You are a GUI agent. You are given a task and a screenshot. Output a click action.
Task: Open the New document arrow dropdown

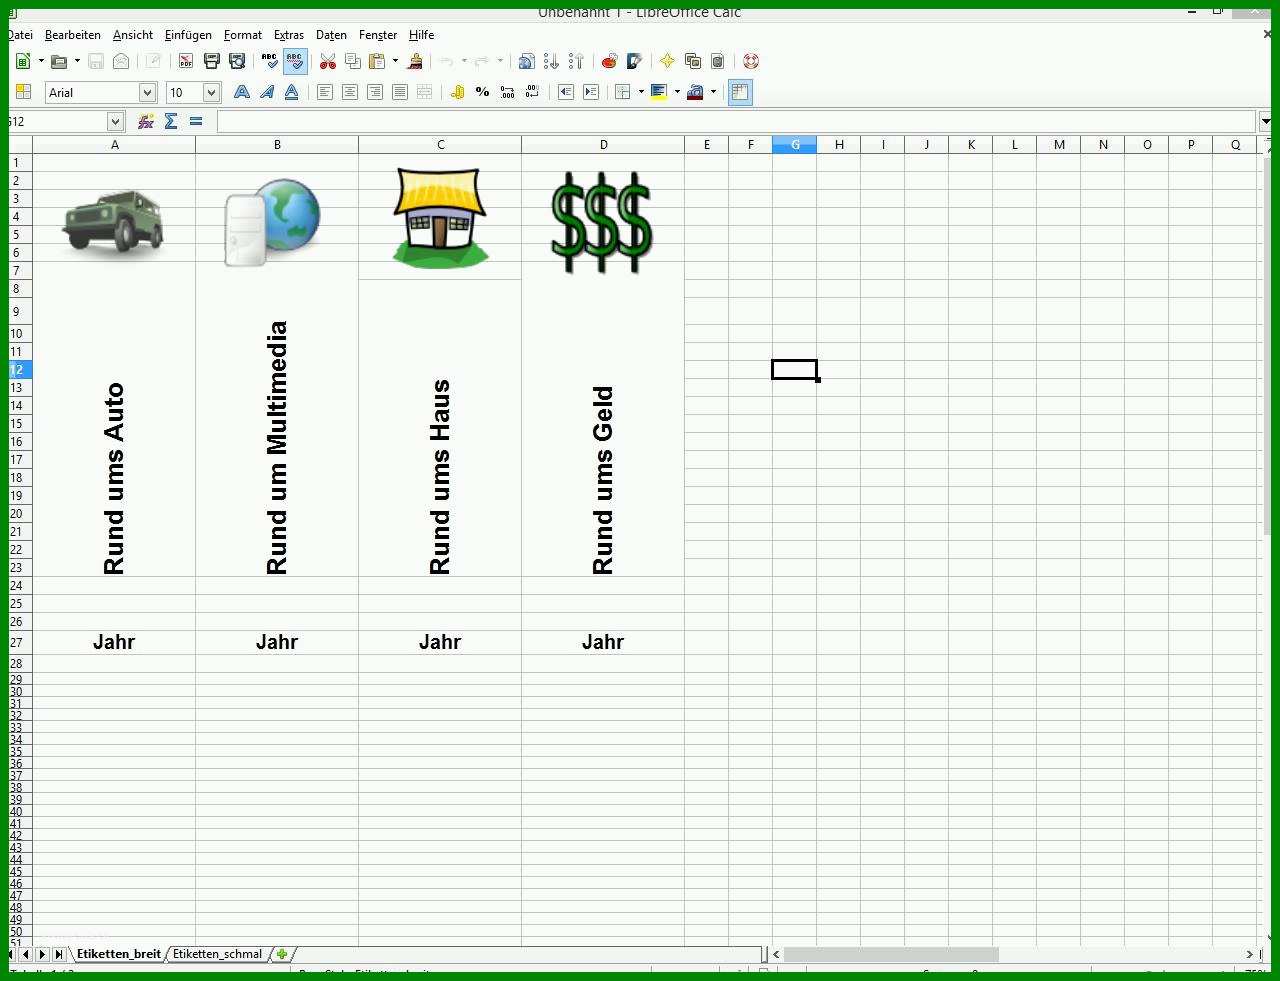coord(41,61)
